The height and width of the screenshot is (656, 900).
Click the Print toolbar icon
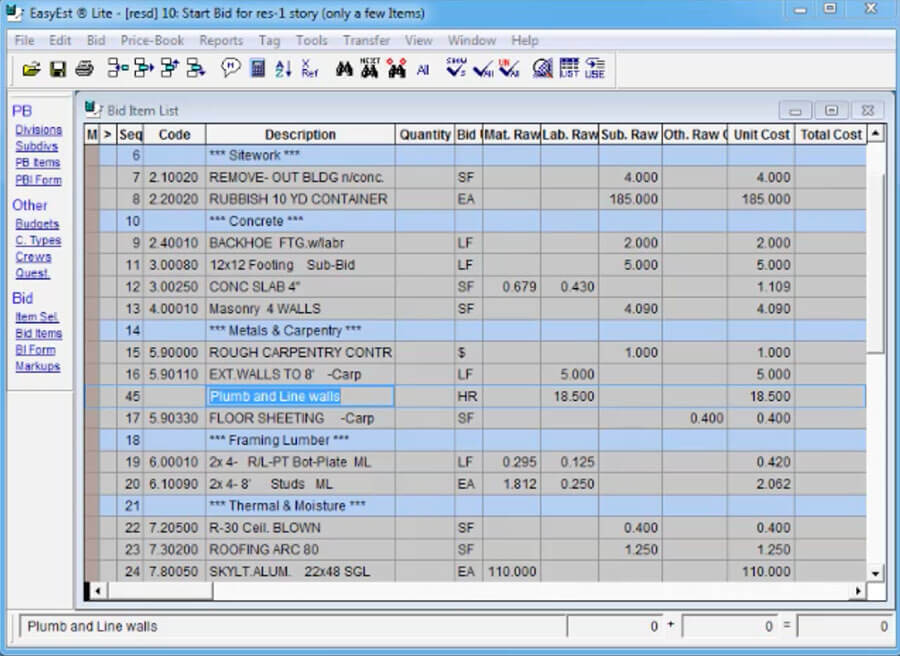click(x=84, y=68)
